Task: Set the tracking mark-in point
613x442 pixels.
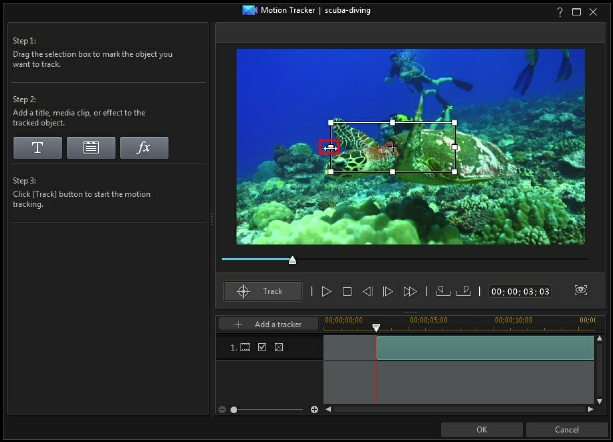Action: pos(442,291)
